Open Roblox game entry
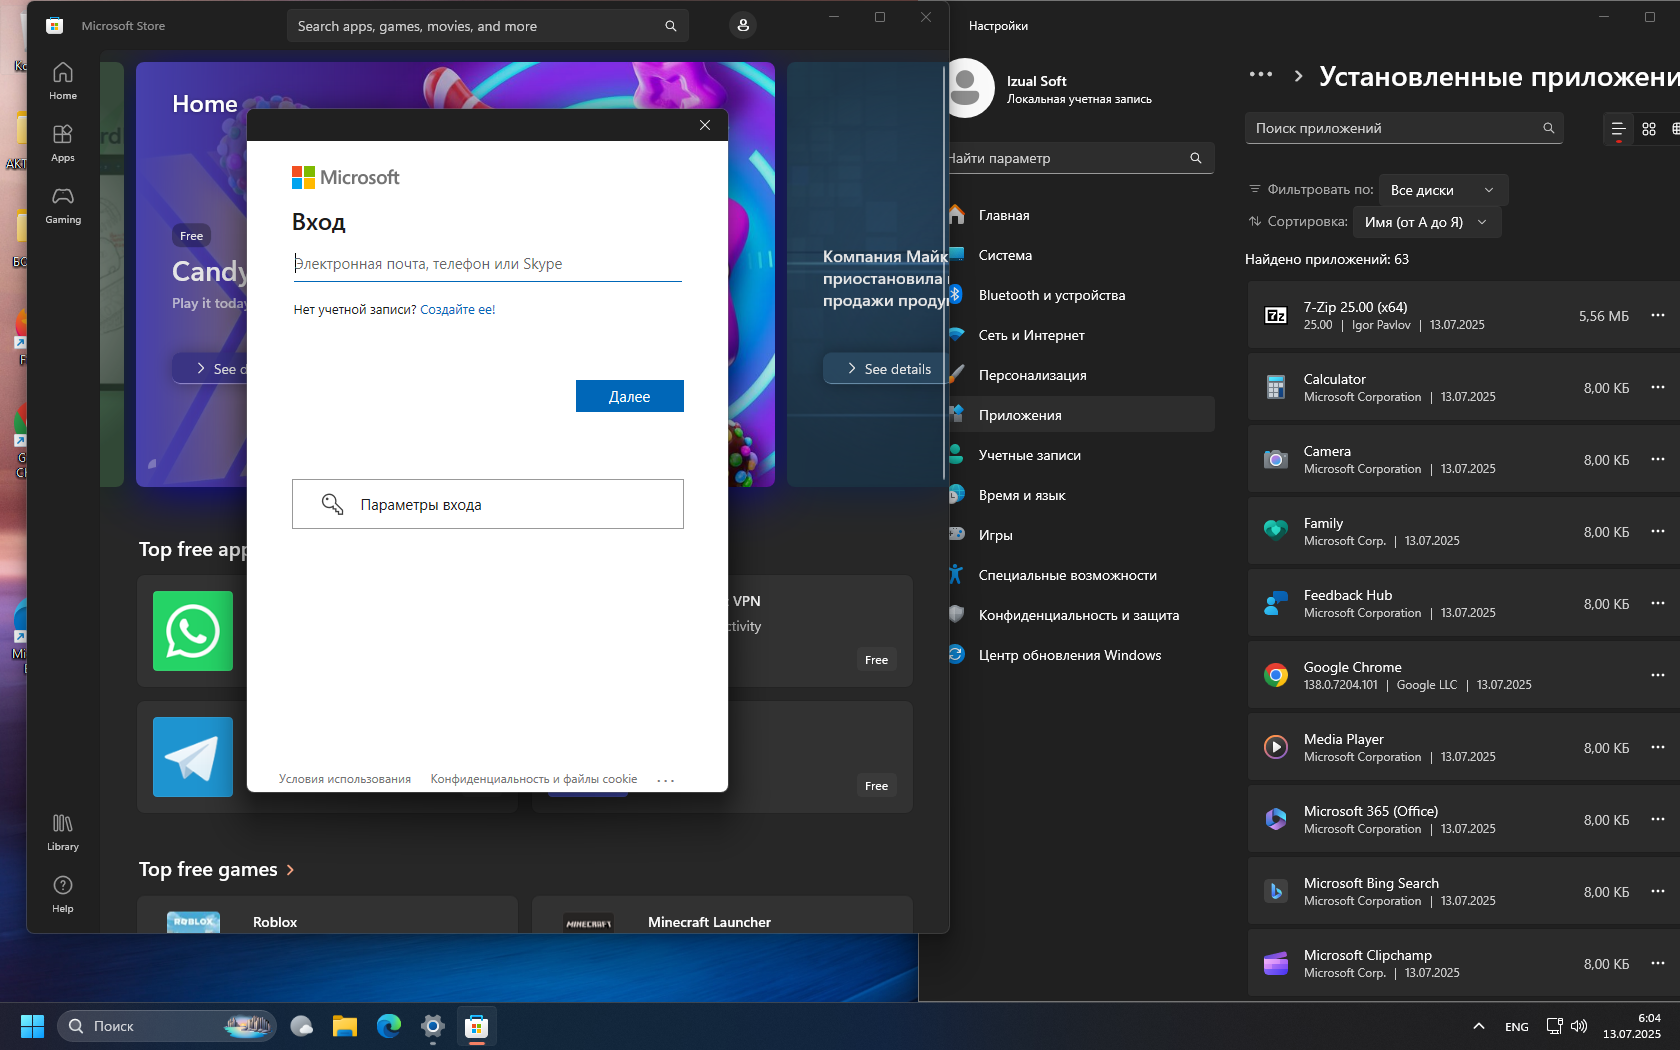This screenshot has width=1680, height=1050. pyautogui.click(x=327, y=916)
